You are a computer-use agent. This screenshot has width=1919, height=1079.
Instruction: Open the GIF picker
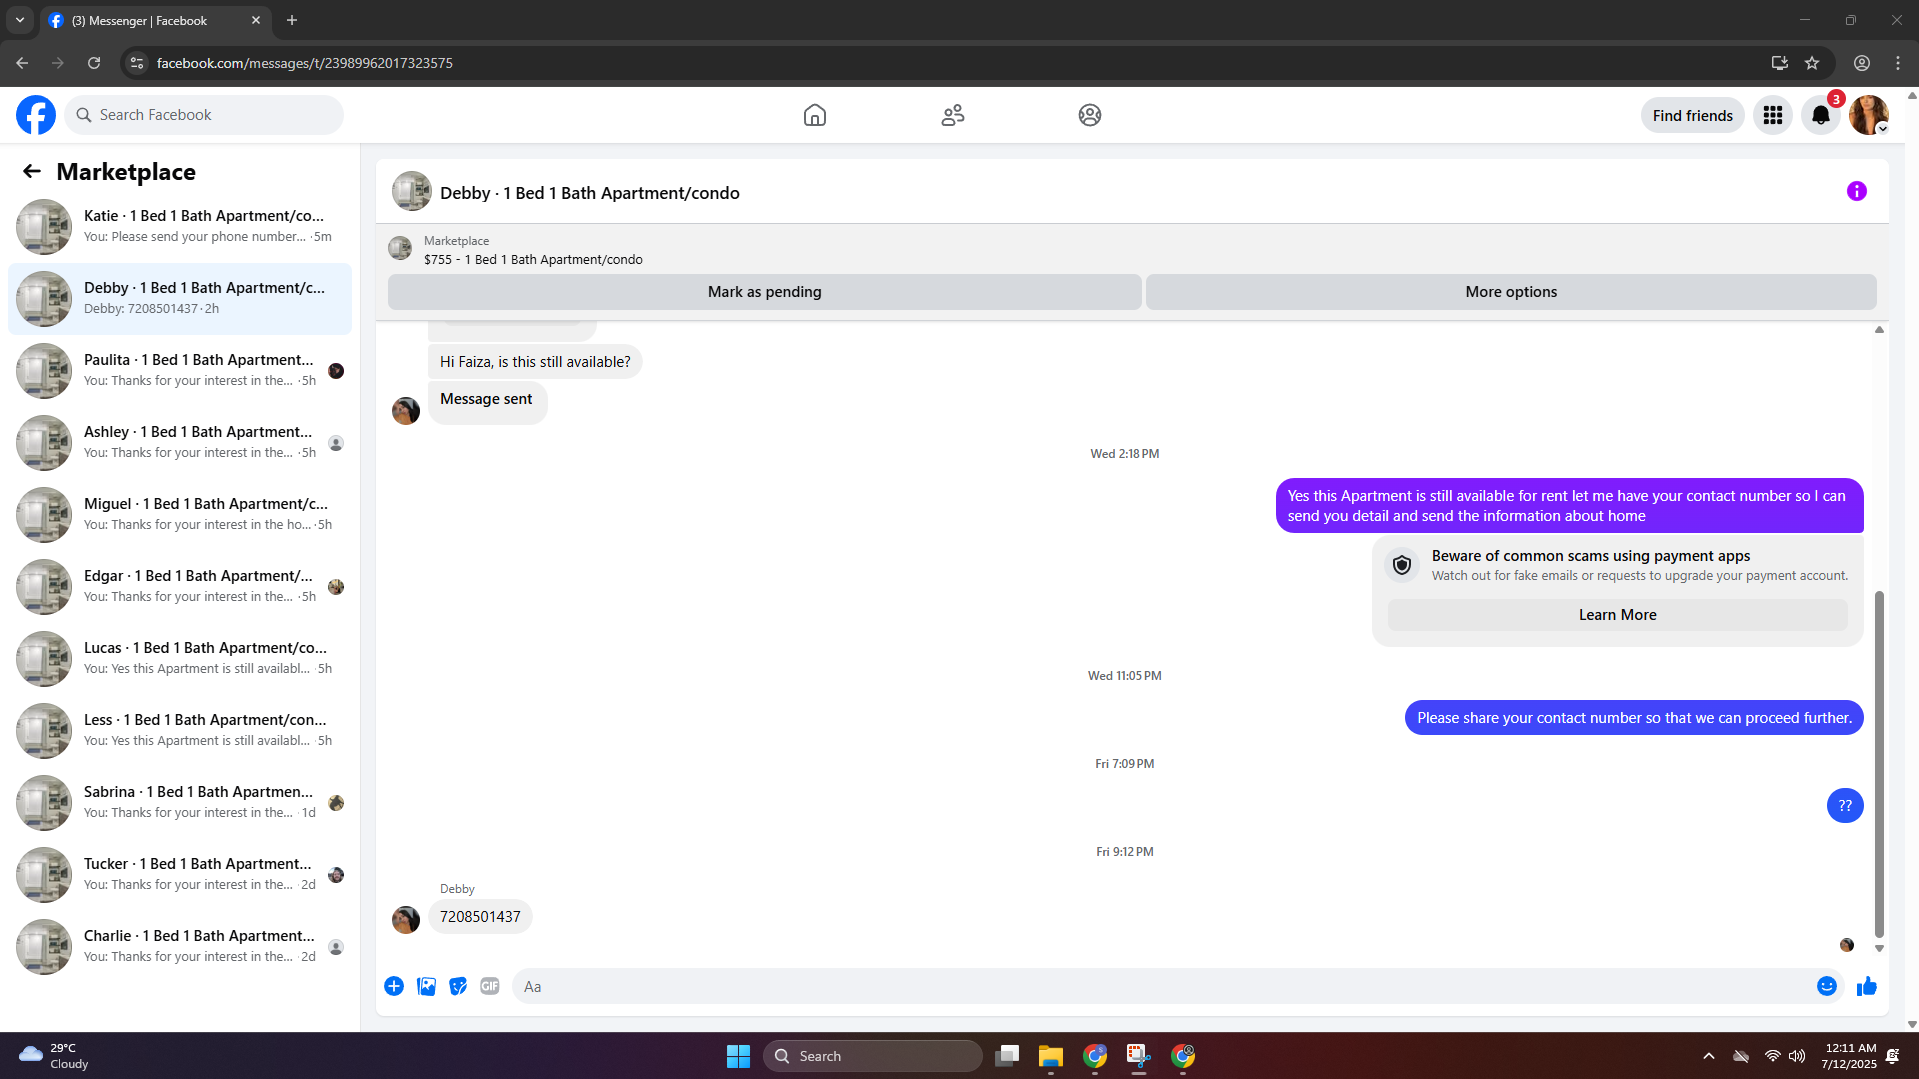(x=490, y=986)
